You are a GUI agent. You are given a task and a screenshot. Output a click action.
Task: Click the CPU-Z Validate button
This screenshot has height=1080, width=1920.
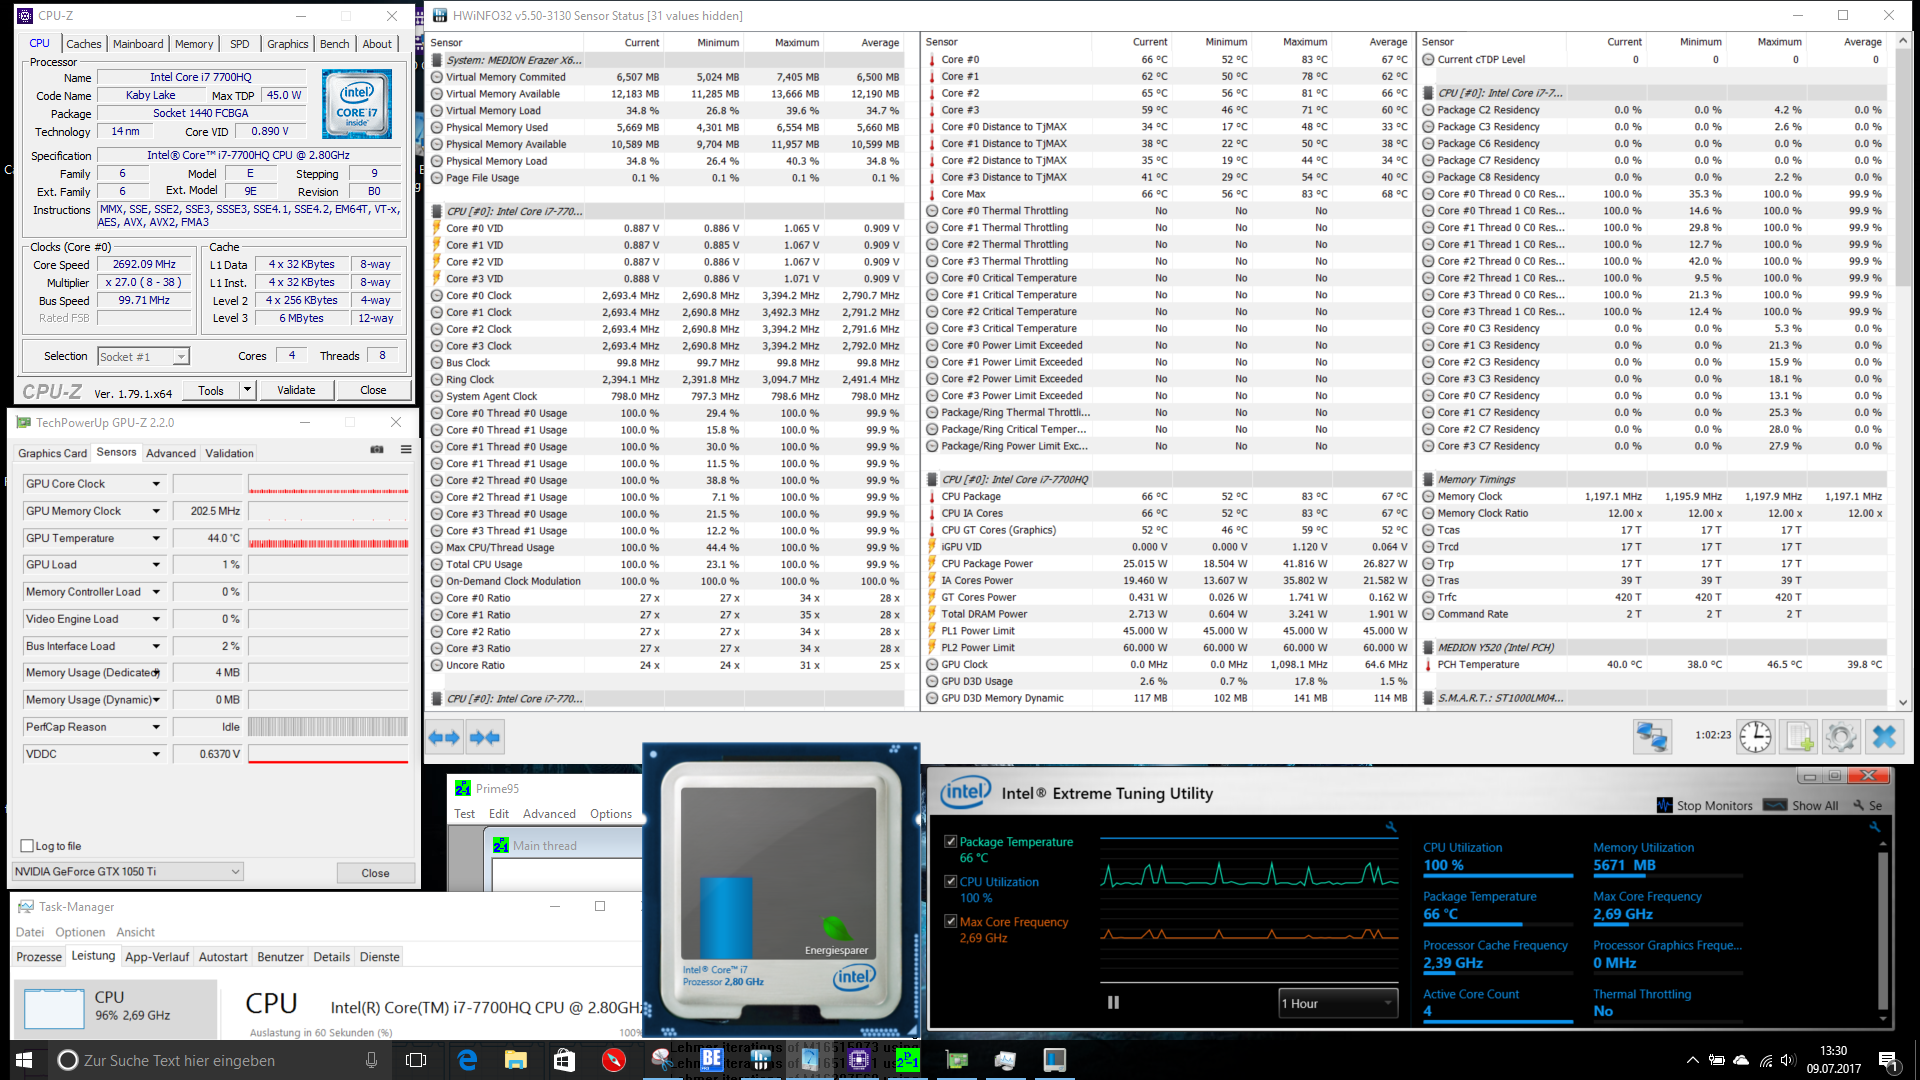(296, 390)
